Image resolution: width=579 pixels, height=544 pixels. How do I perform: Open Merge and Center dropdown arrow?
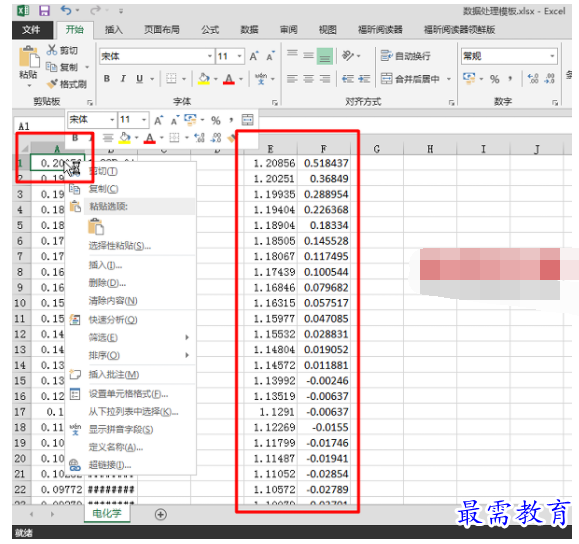pyautogui.click(x=449, y=79)
